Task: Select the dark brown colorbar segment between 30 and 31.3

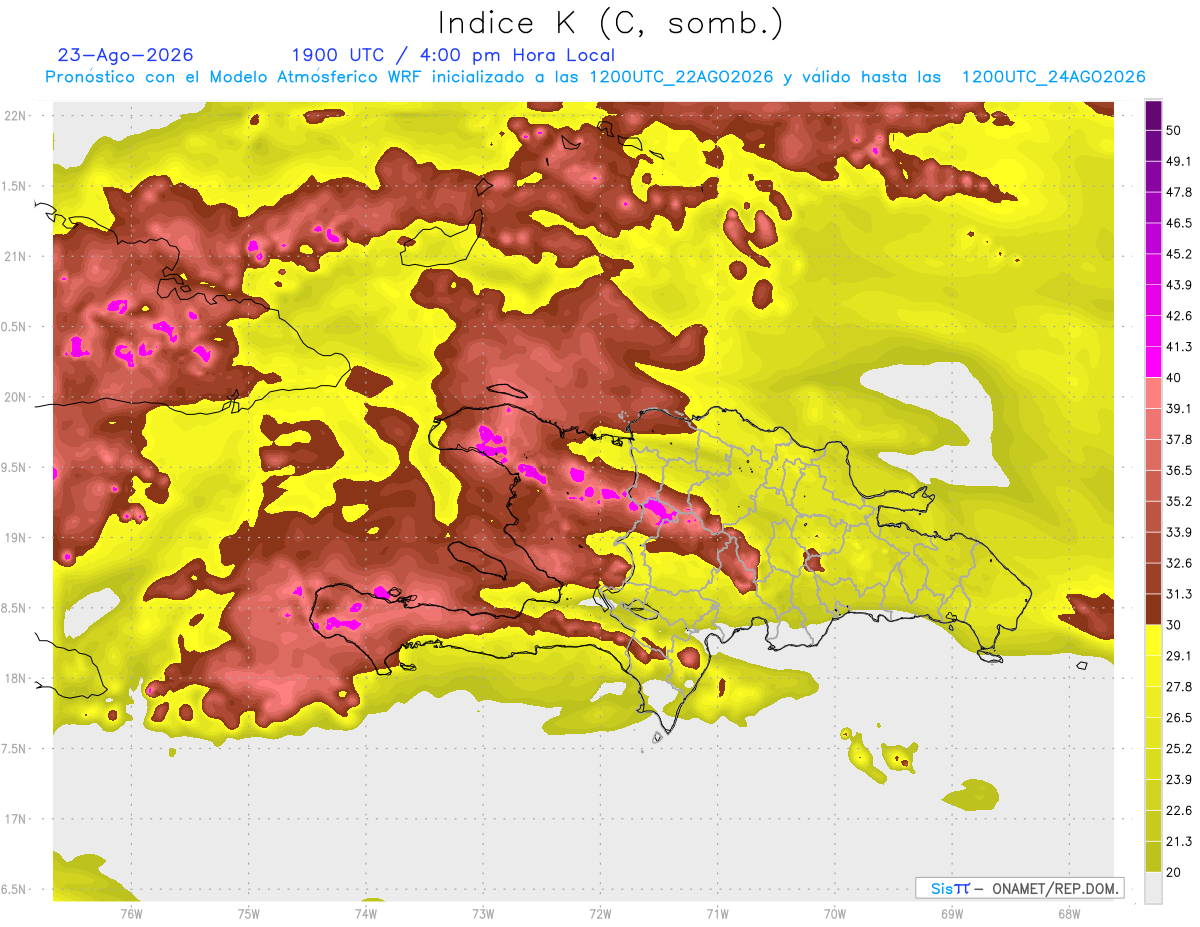Action: (1153, 609)
